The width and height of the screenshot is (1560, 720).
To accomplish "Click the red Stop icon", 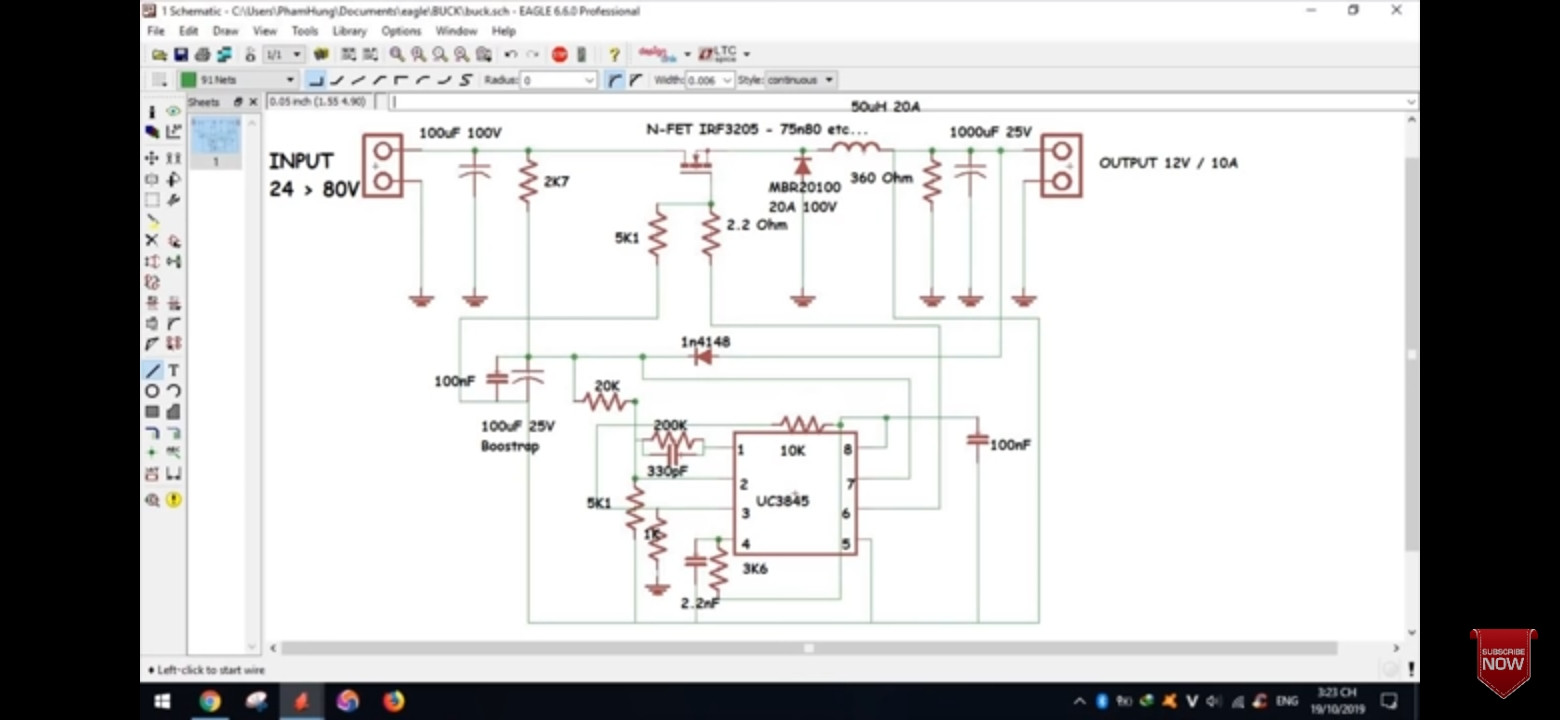I will pyautogui.click(x=560, y=54).
